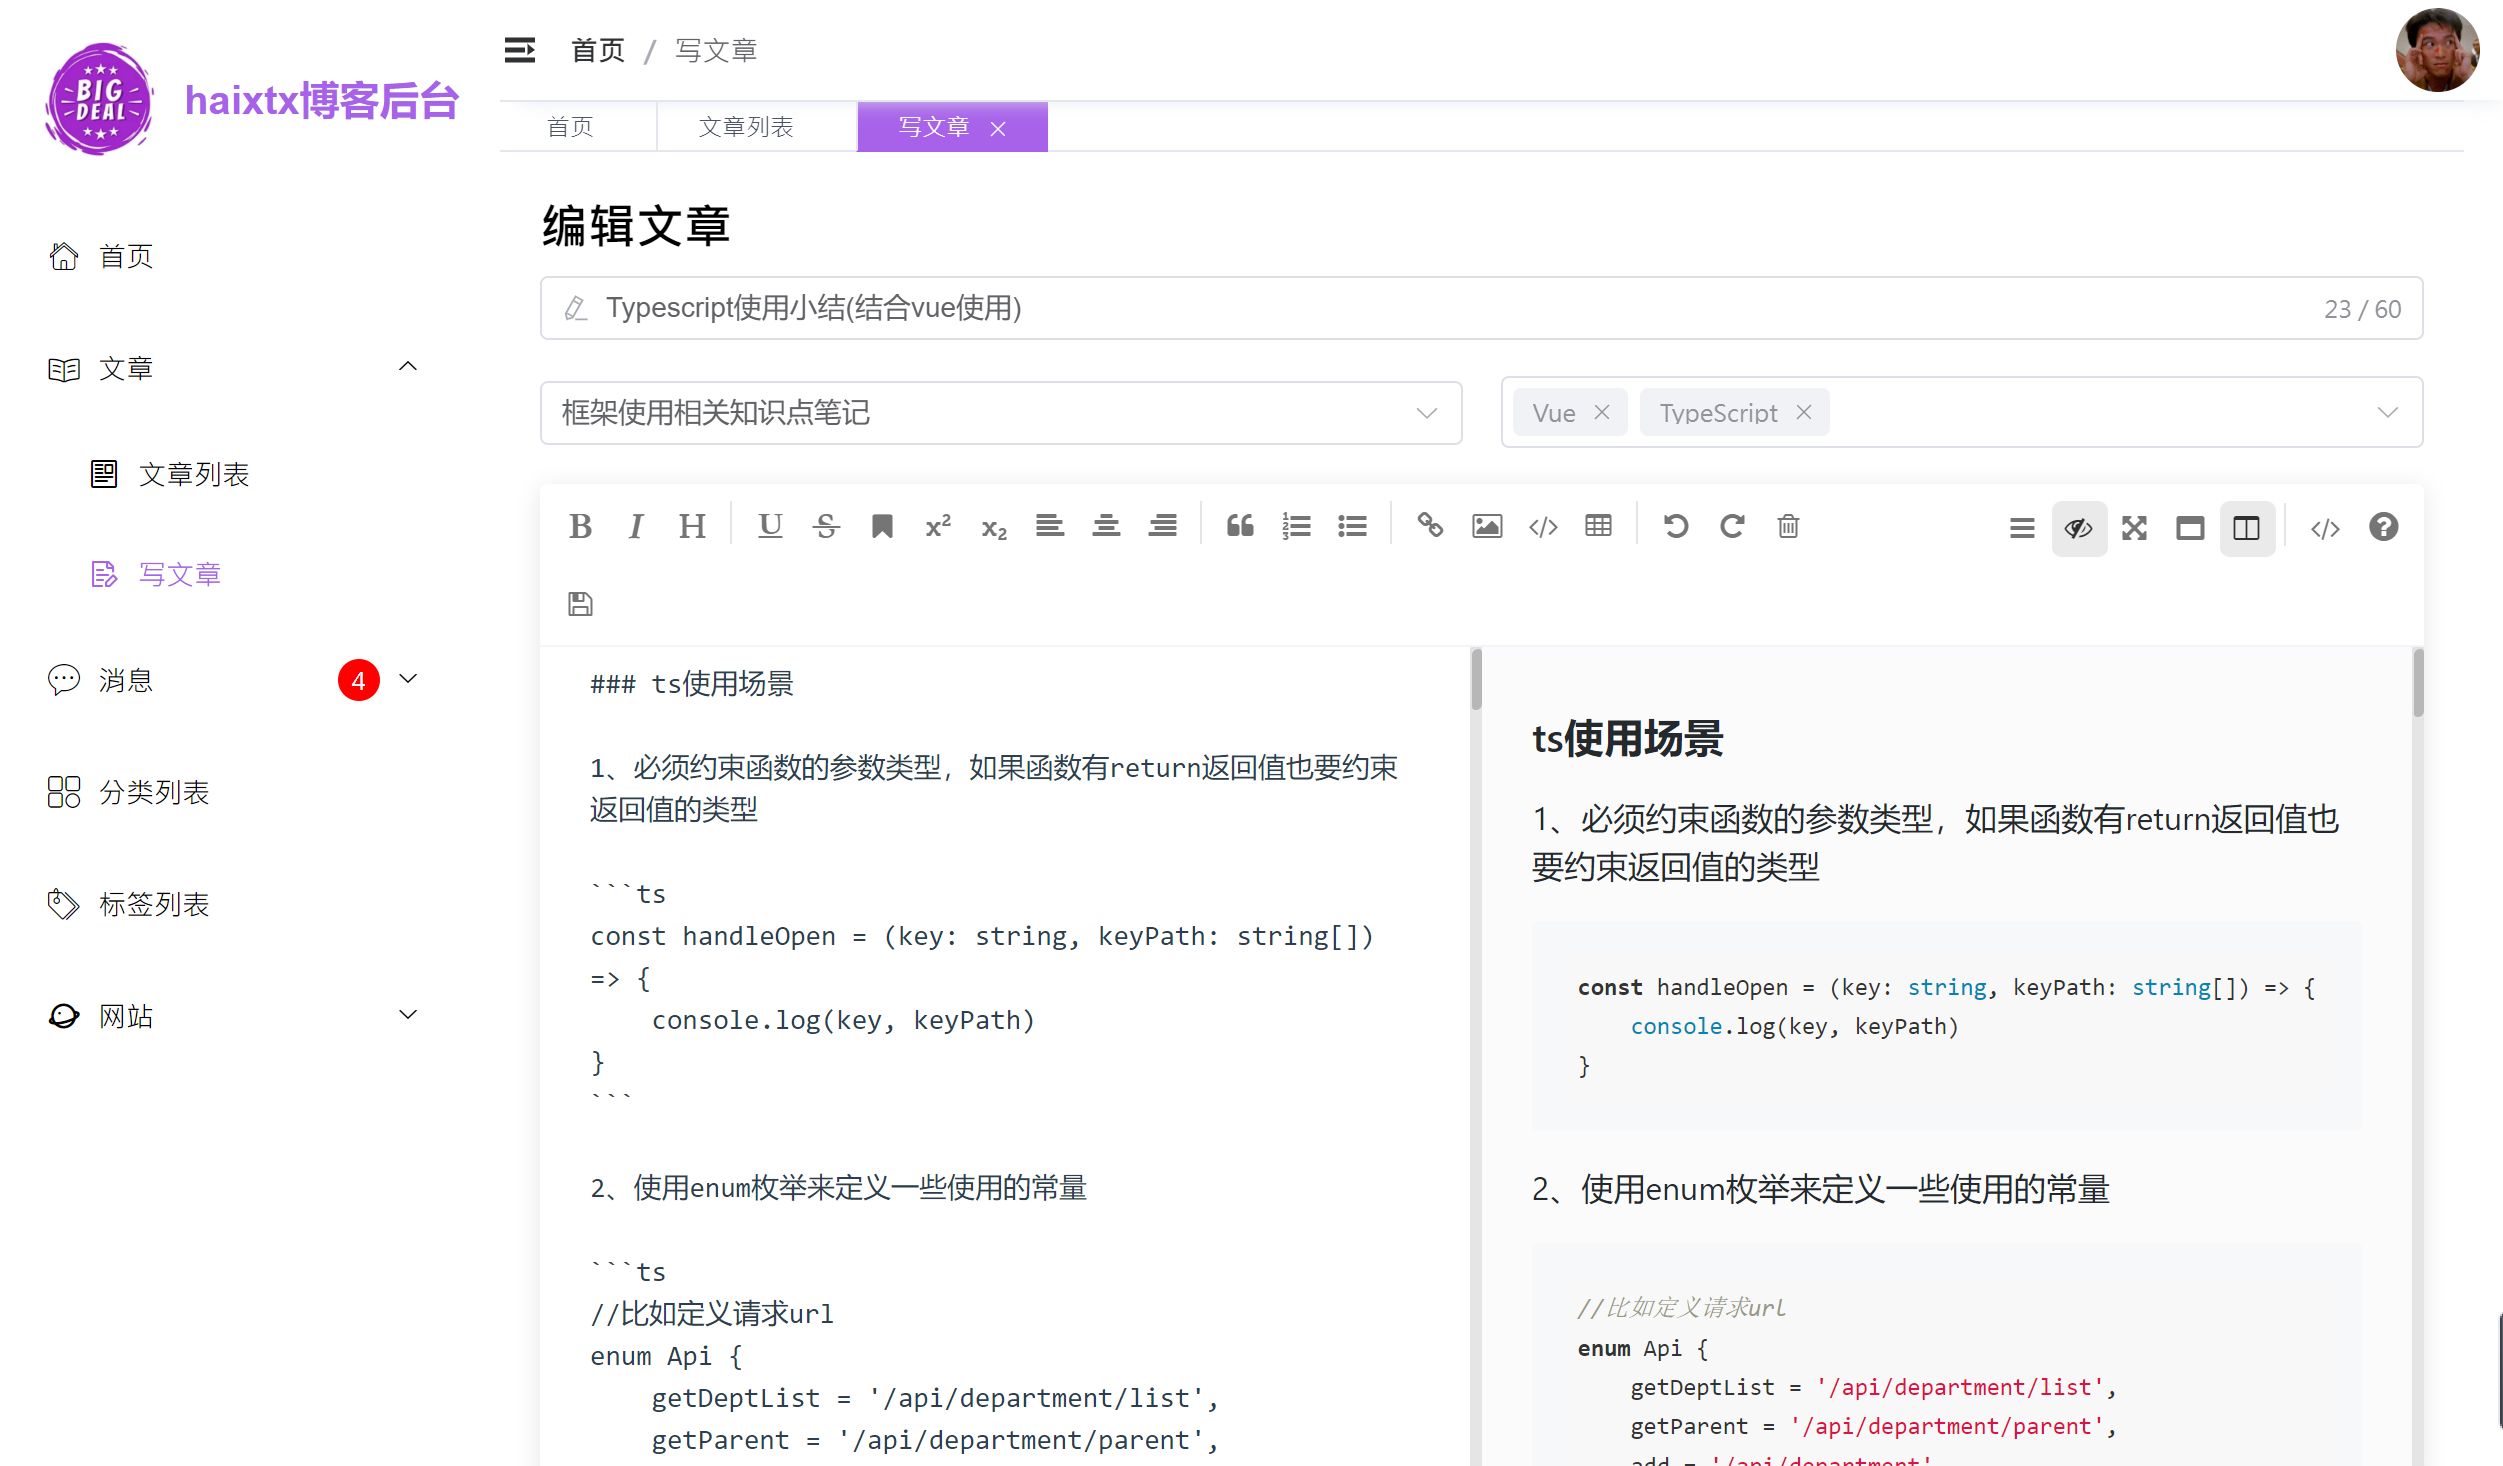The width and height of the screenshot is (2503, 1466).
Task: Open the tags dropdown arrow
Action: (2387, 412)
